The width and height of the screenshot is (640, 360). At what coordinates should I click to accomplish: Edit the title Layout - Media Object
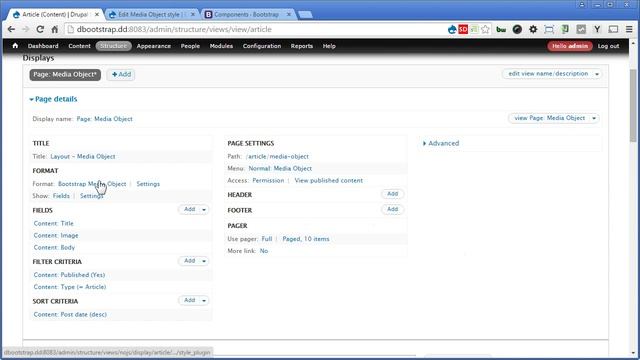(83, 156)
